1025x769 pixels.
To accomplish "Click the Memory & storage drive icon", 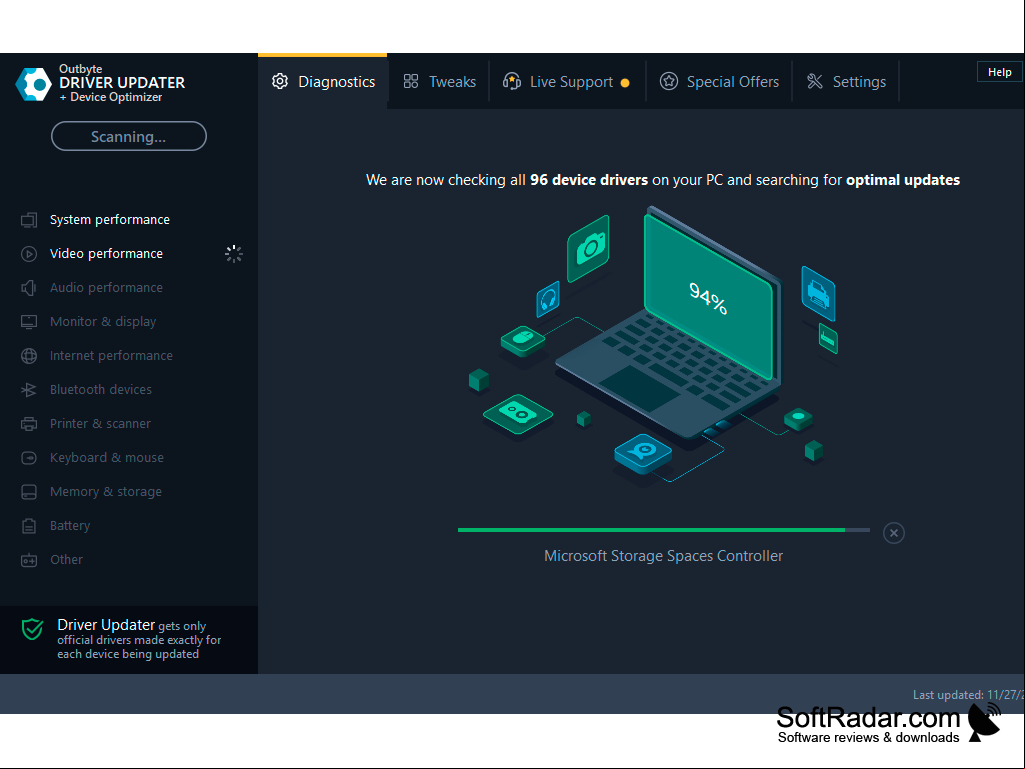I will tap(29, 492).
